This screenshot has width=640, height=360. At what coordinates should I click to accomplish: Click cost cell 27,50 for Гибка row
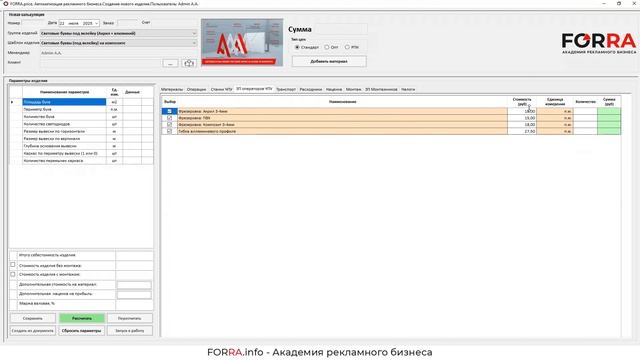click(522, 131)
